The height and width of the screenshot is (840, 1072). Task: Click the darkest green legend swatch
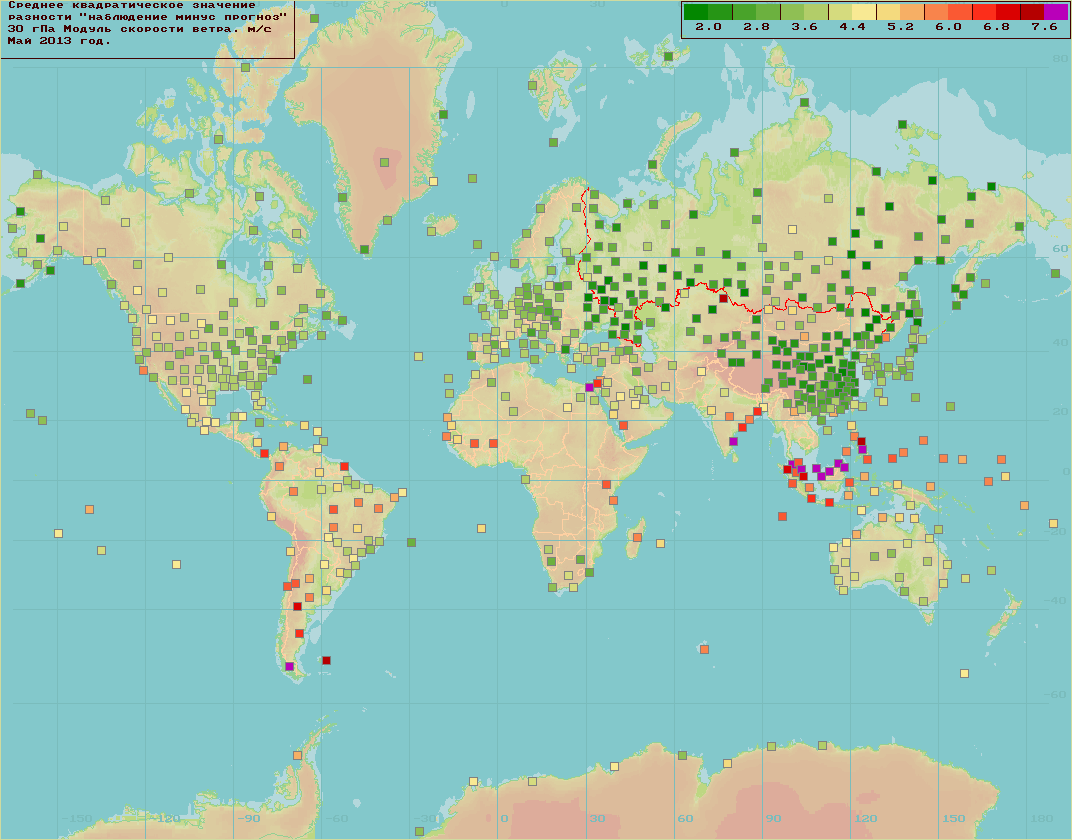coord(696,12)
